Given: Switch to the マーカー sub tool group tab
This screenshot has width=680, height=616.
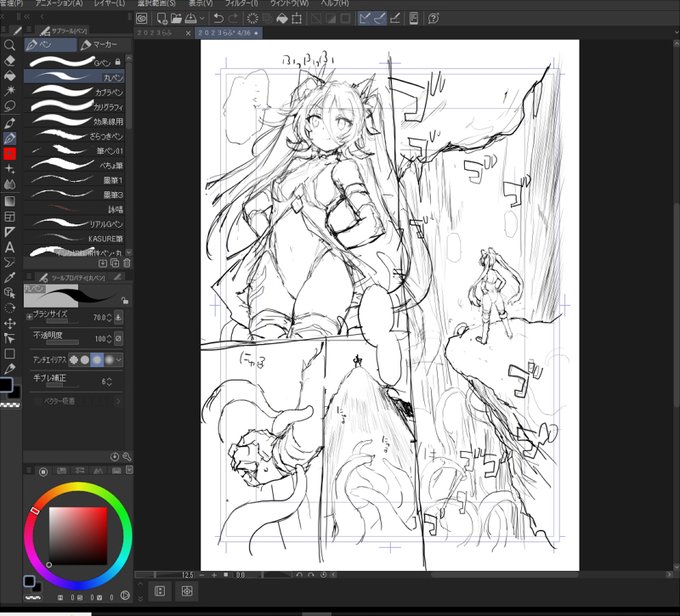Looking at the screenshot, I should click(104, 44).
